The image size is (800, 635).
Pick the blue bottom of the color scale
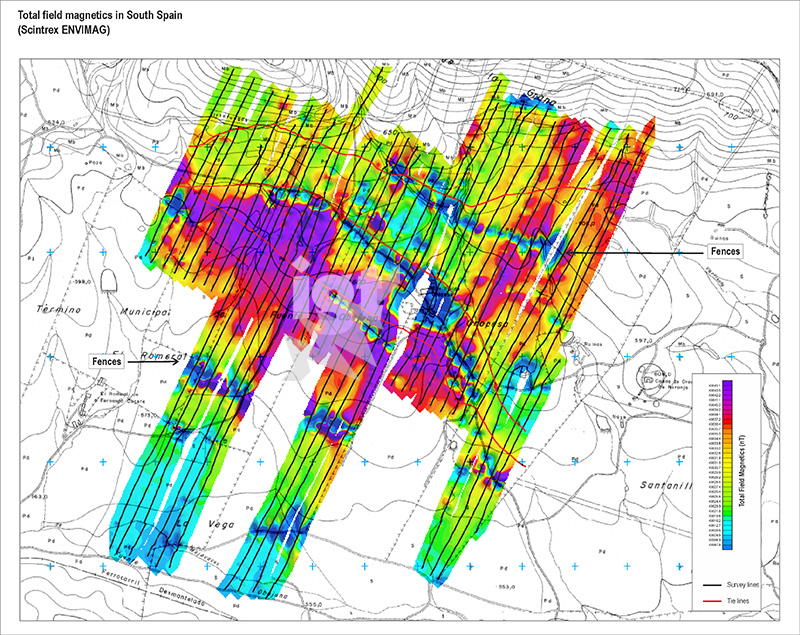click(727, 545)
